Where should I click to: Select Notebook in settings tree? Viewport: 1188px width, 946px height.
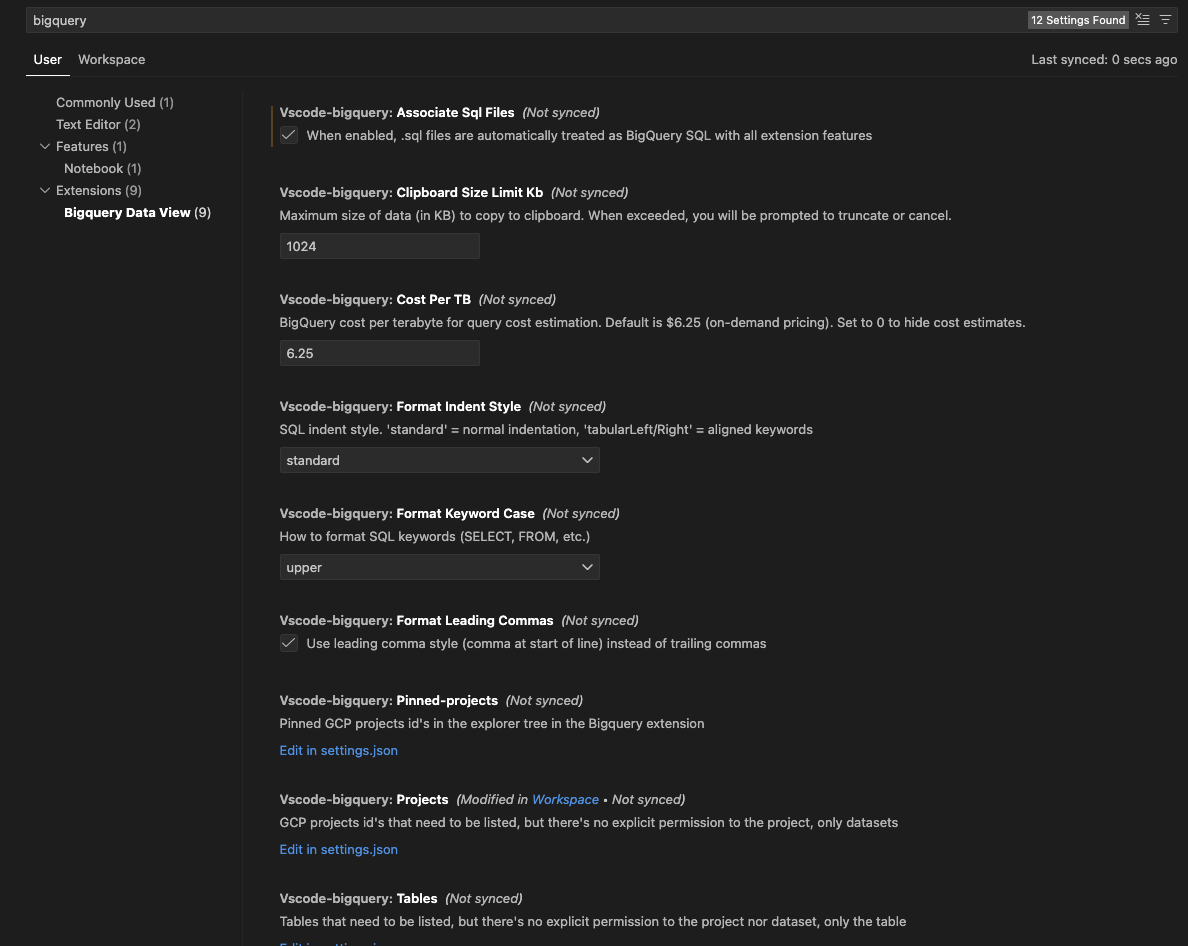pos(102,168)
